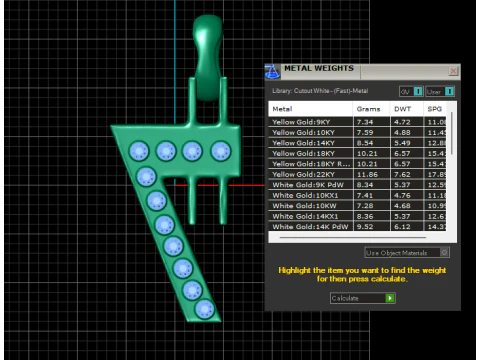The width and height of the screenshot is (480, 360).
Task: Select the Yellow Gold:22KY row
Action: tap(357, 174)
